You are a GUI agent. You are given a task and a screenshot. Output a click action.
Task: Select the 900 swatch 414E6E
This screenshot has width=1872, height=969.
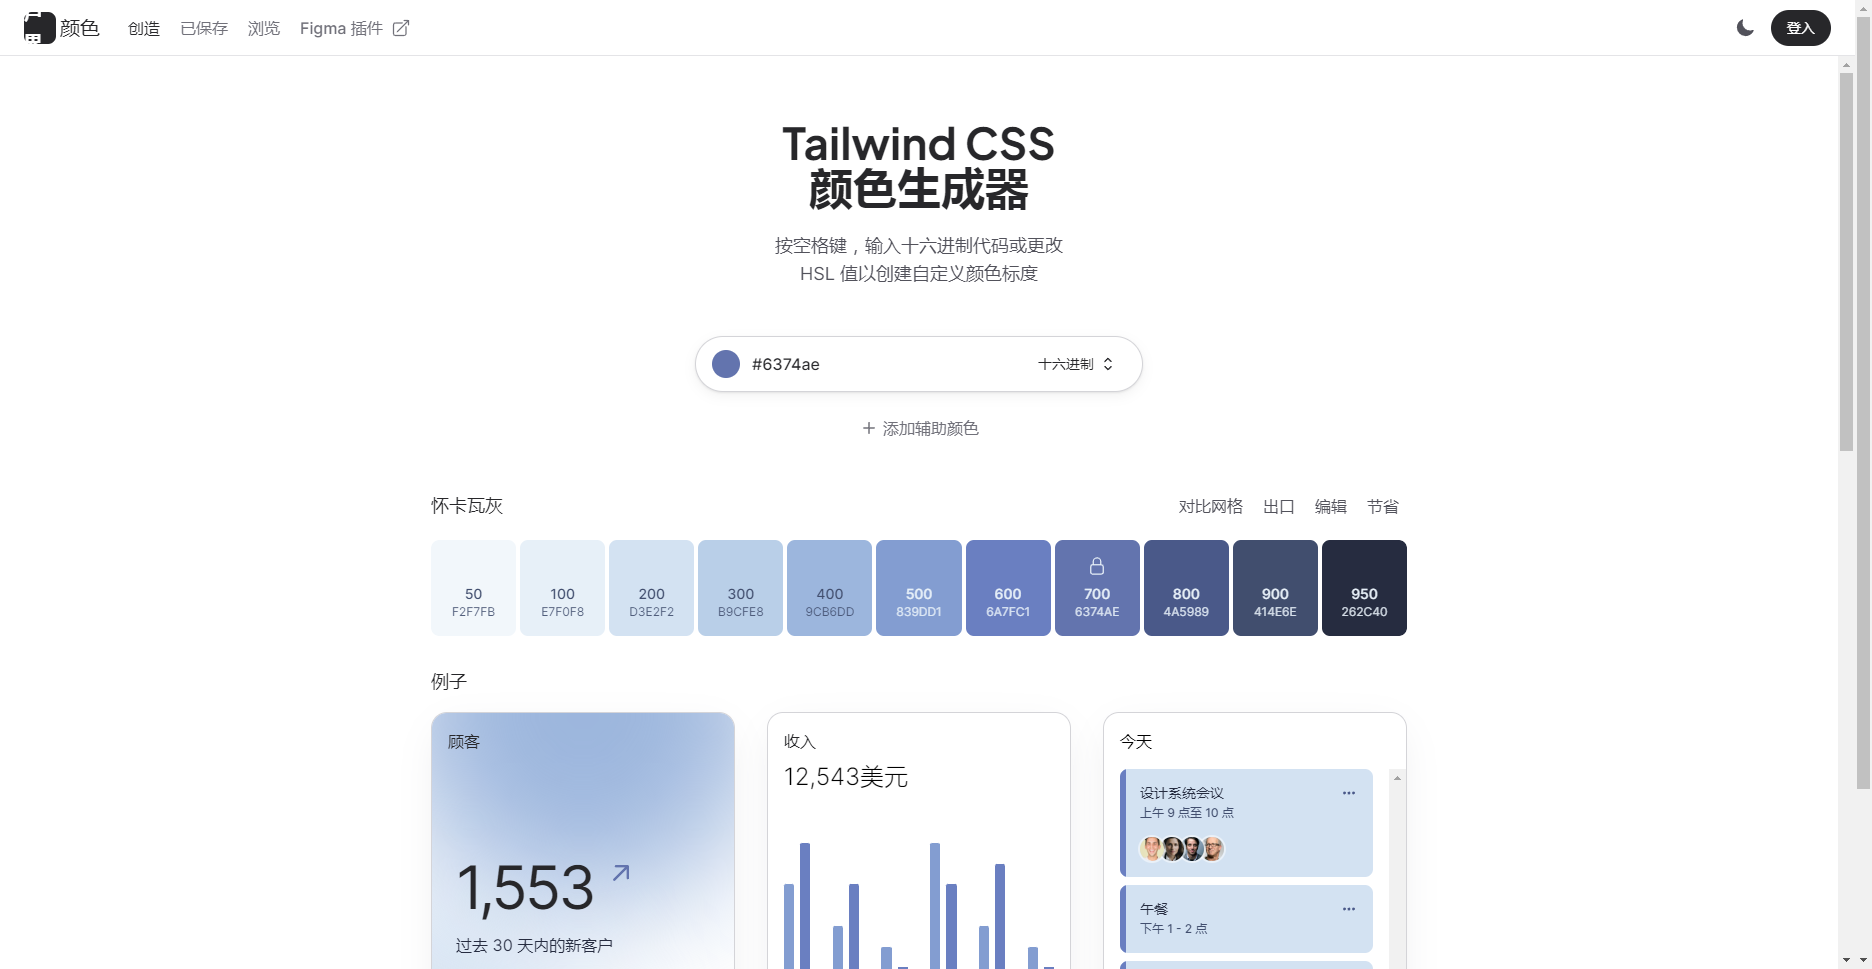(x=1275, y=588)
